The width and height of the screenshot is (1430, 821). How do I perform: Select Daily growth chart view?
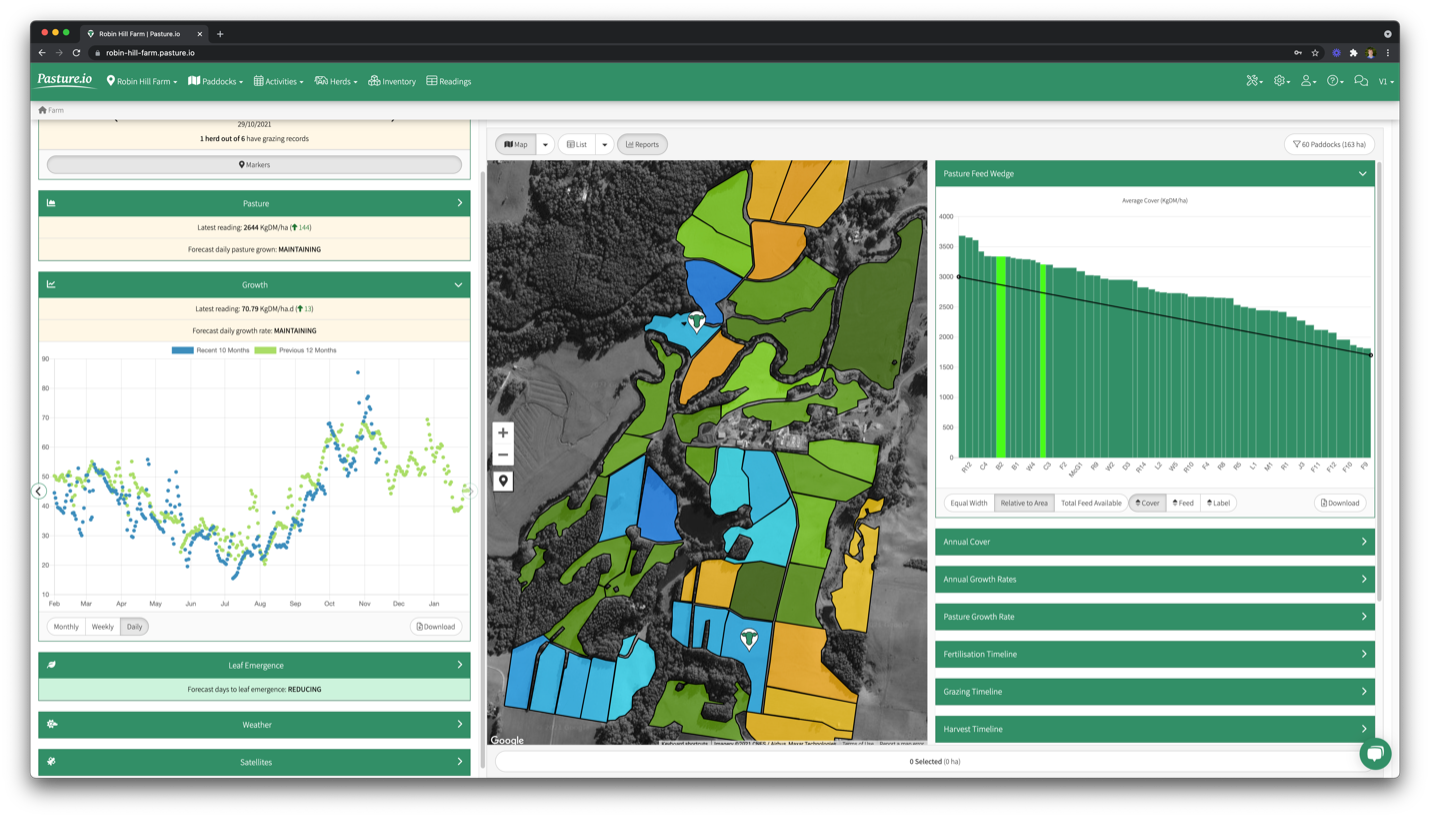(134, 627)
